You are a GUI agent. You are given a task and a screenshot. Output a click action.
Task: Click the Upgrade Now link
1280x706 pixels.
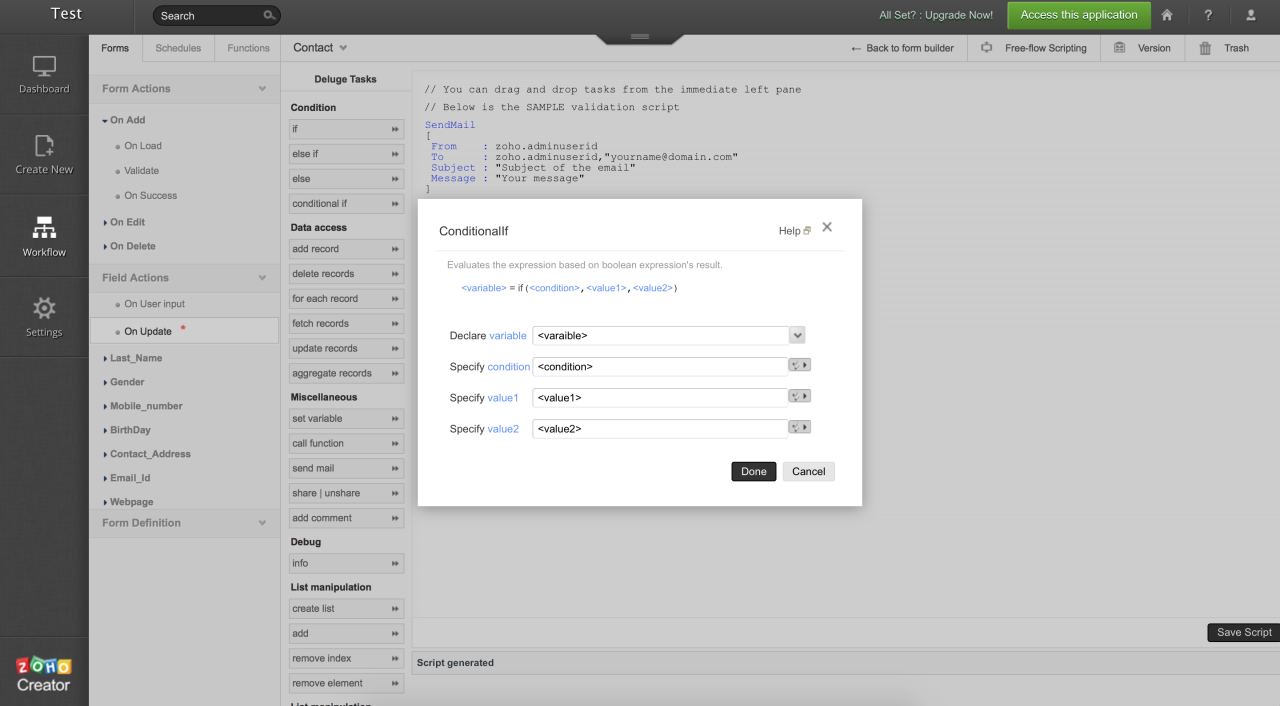[x=960, y=15]
